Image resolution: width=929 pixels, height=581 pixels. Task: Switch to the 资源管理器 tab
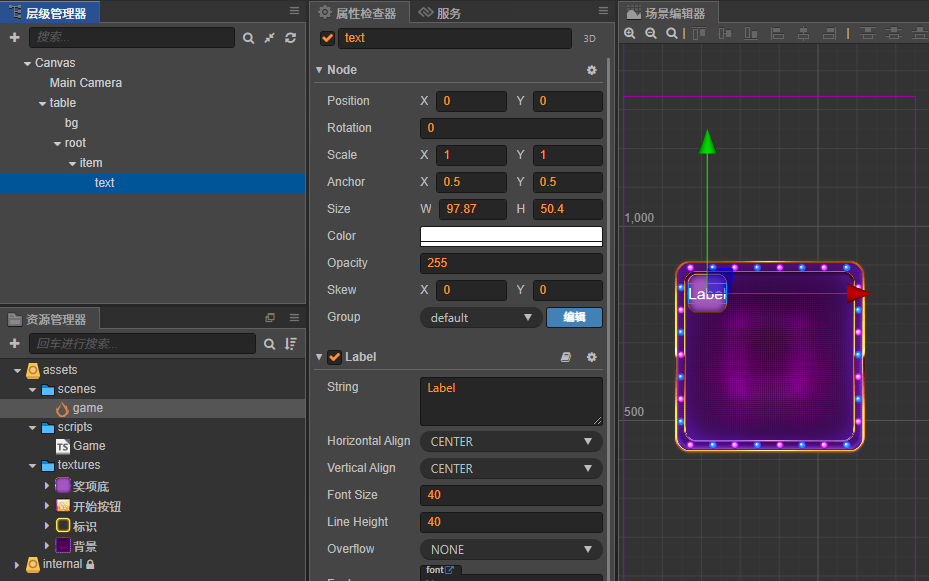tap(50, 320)
